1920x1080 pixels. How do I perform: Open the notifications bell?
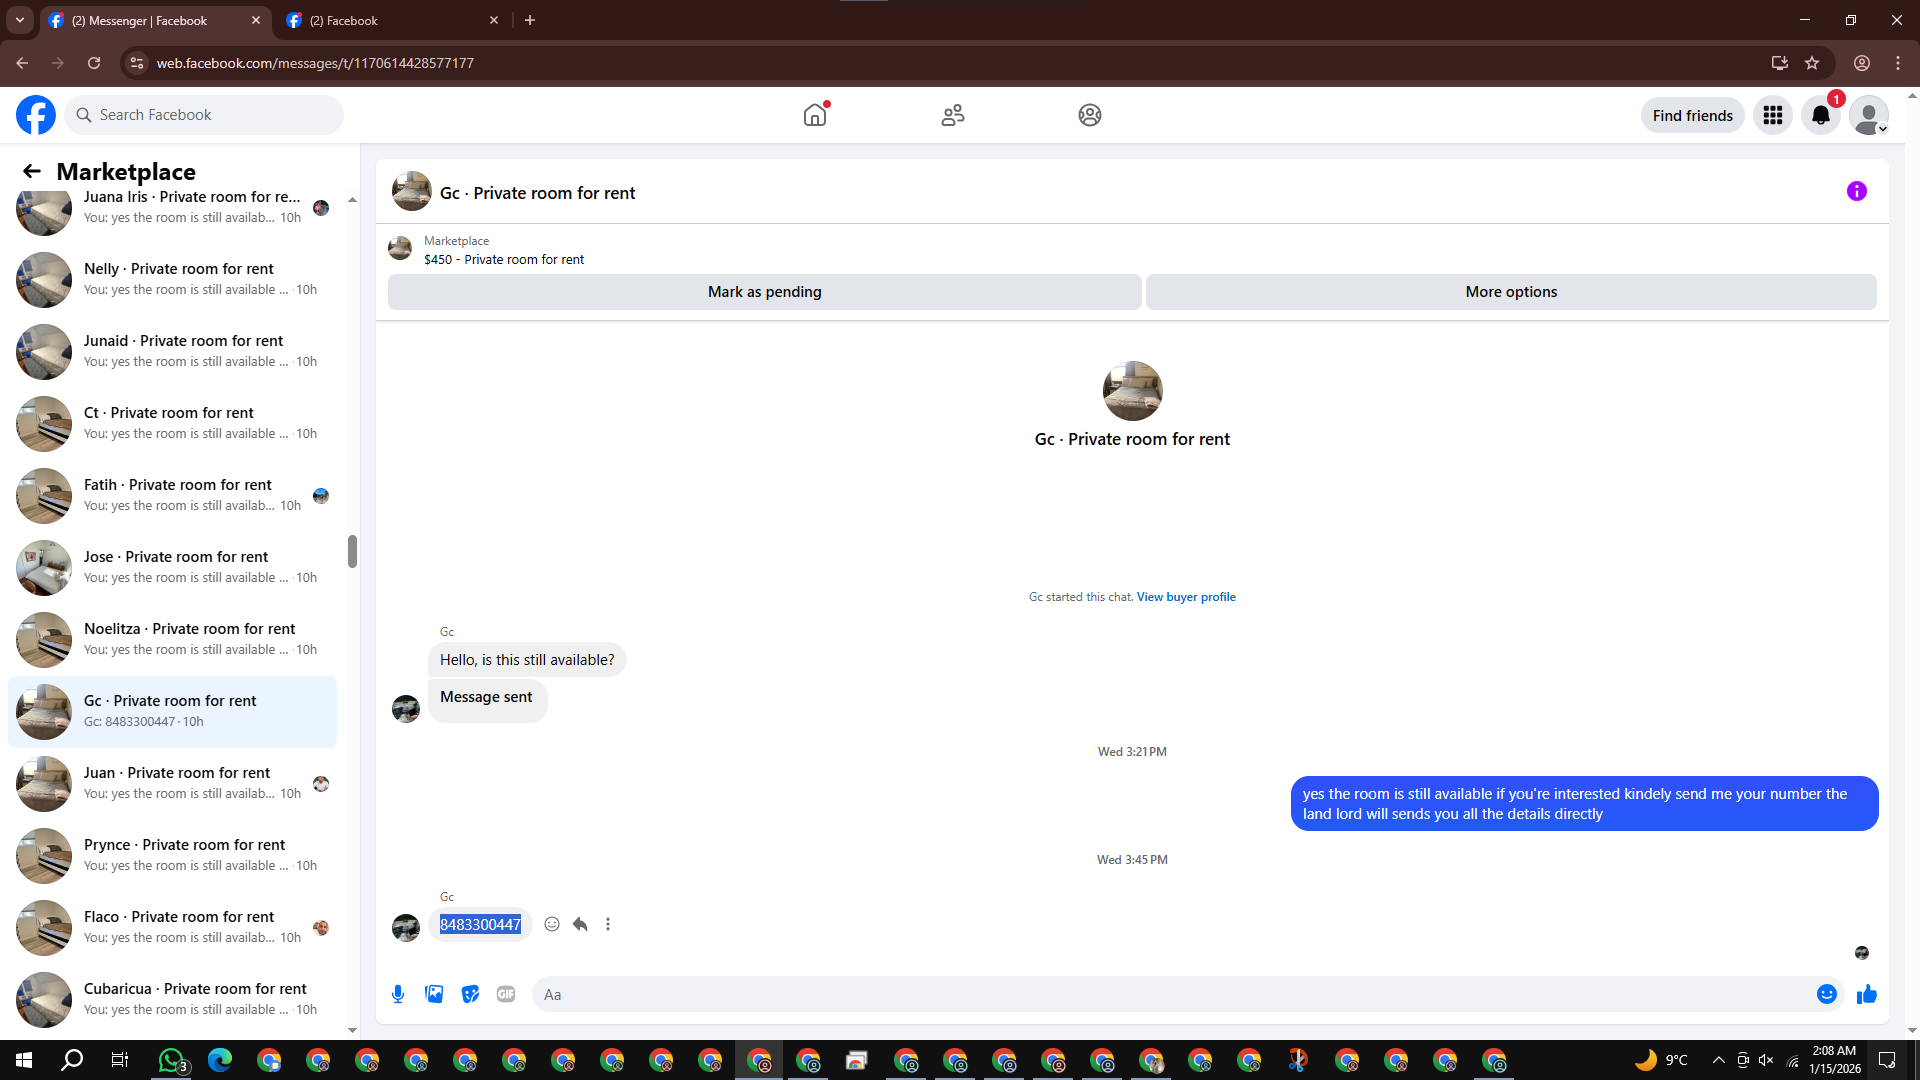point(1821,116)
